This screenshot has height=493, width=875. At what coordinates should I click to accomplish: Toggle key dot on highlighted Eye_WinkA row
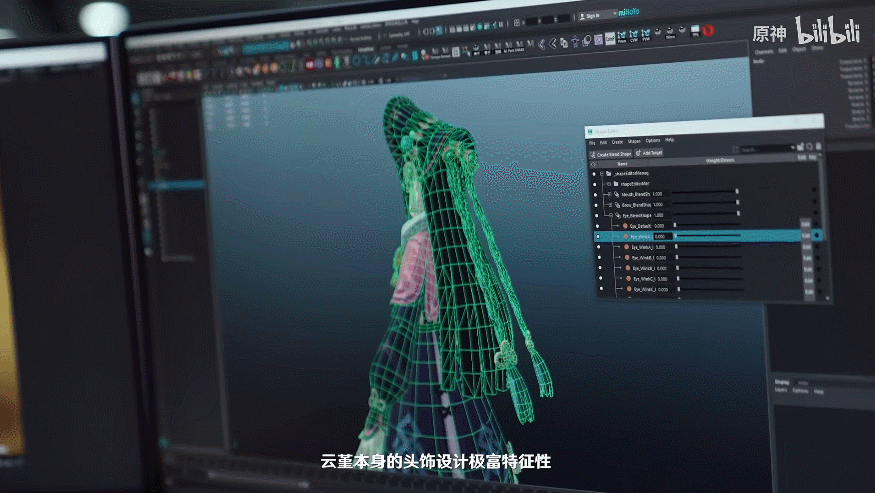pyautogui.click(x=816, y=234)
